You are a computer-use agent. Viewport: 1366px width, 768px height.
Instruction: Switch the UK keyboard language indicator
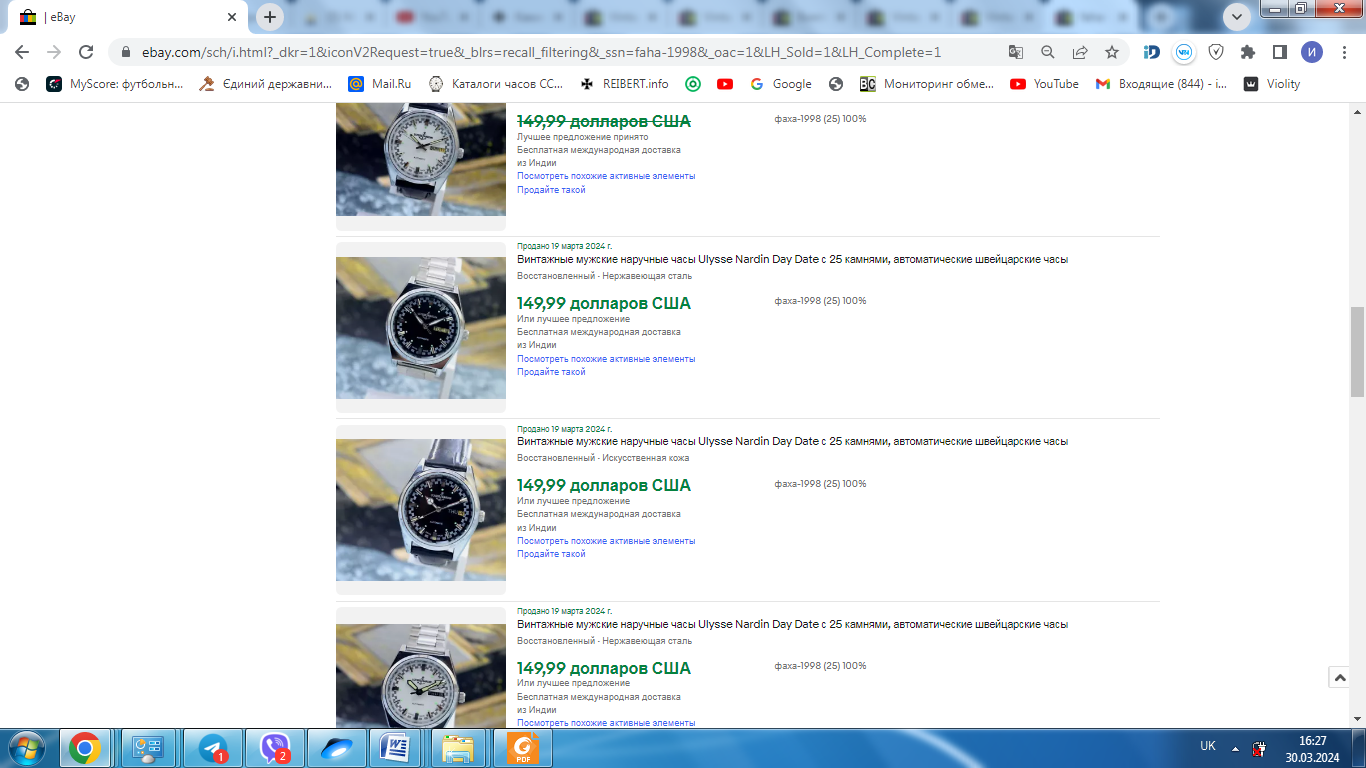[1208, 746]
